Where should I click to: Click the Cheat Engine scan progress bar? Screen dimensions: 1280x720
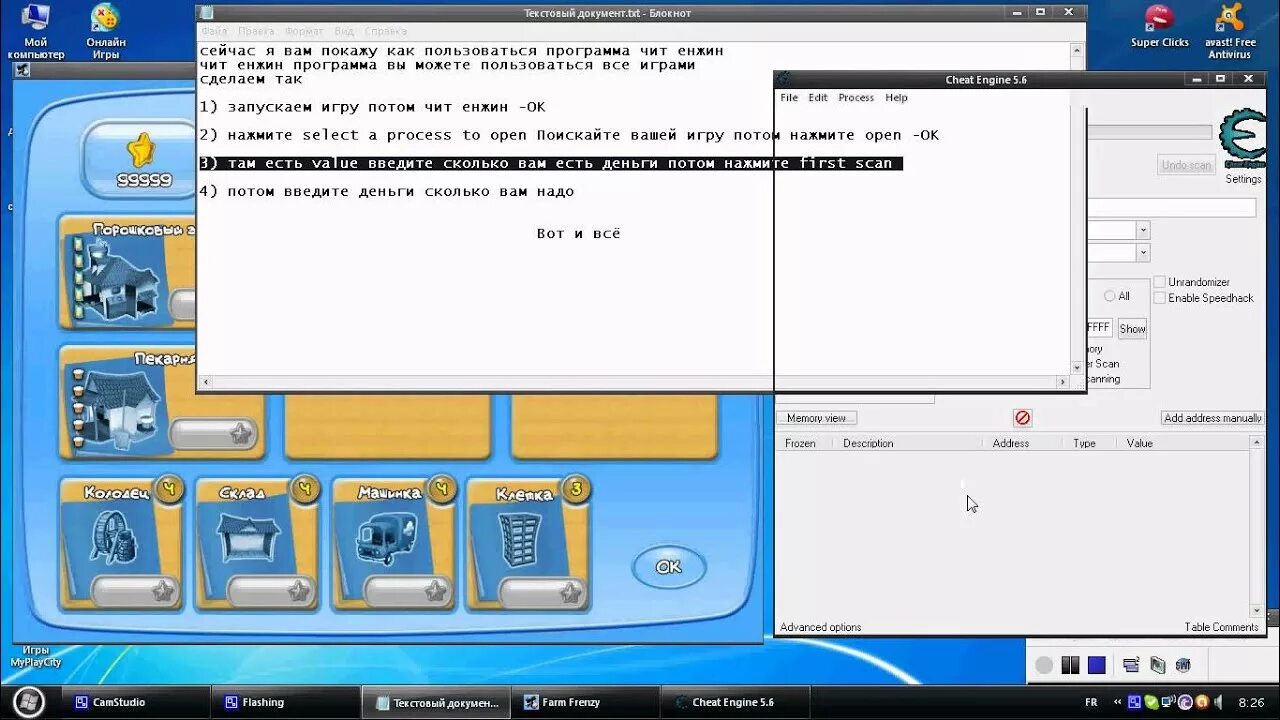pos(1149,132)
